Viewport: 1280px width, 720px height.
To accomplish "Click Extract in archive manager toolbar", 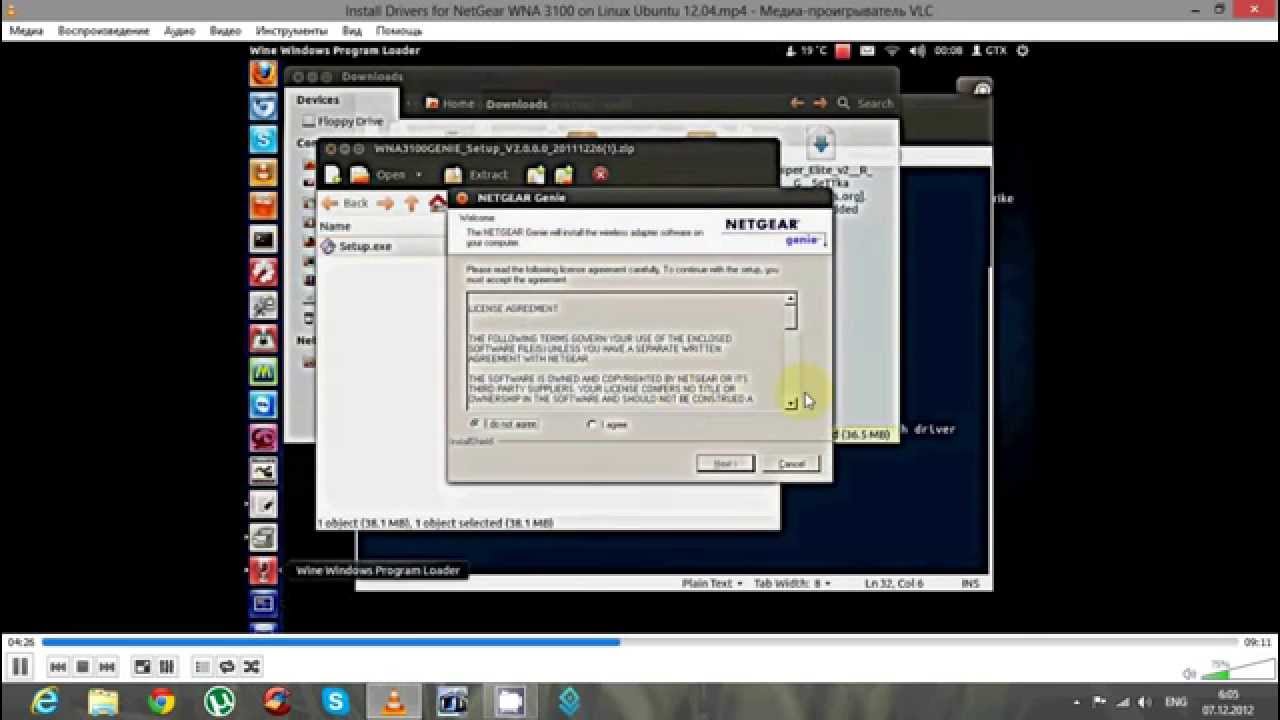I will pyautogui.click(x=477, y=175).
